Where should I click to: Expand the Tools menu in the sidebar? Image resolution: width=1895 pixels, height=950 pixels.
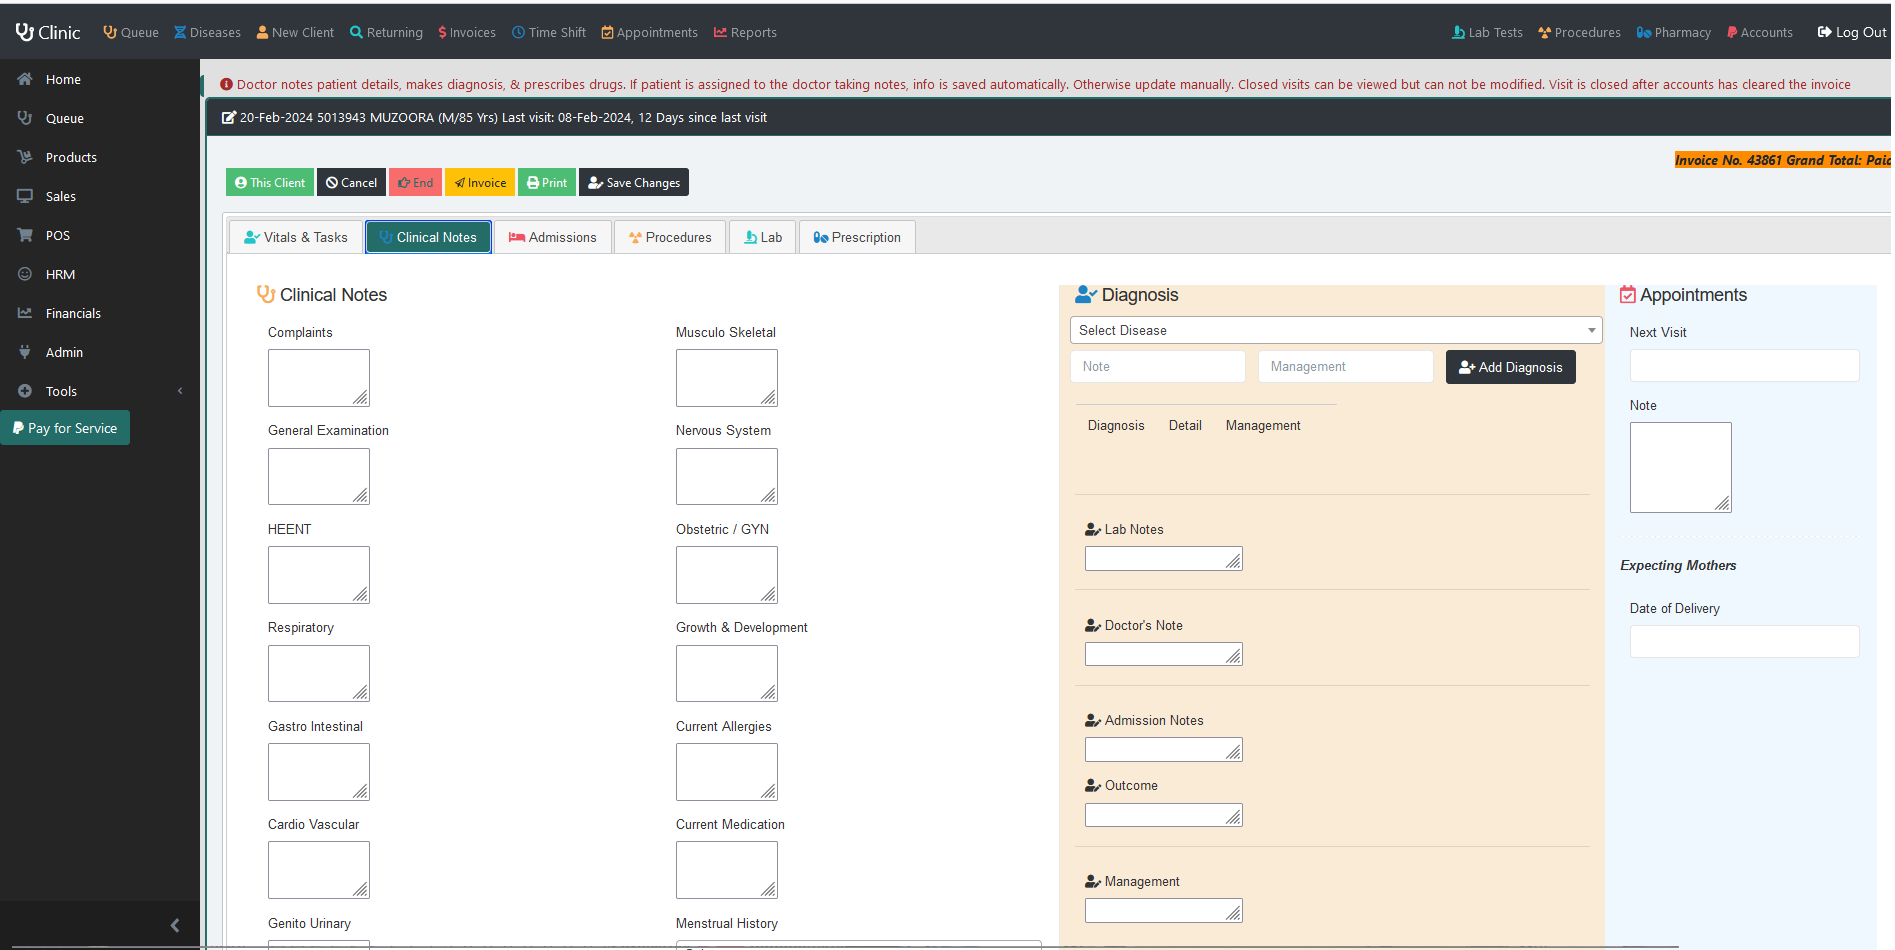pos(100,391)
